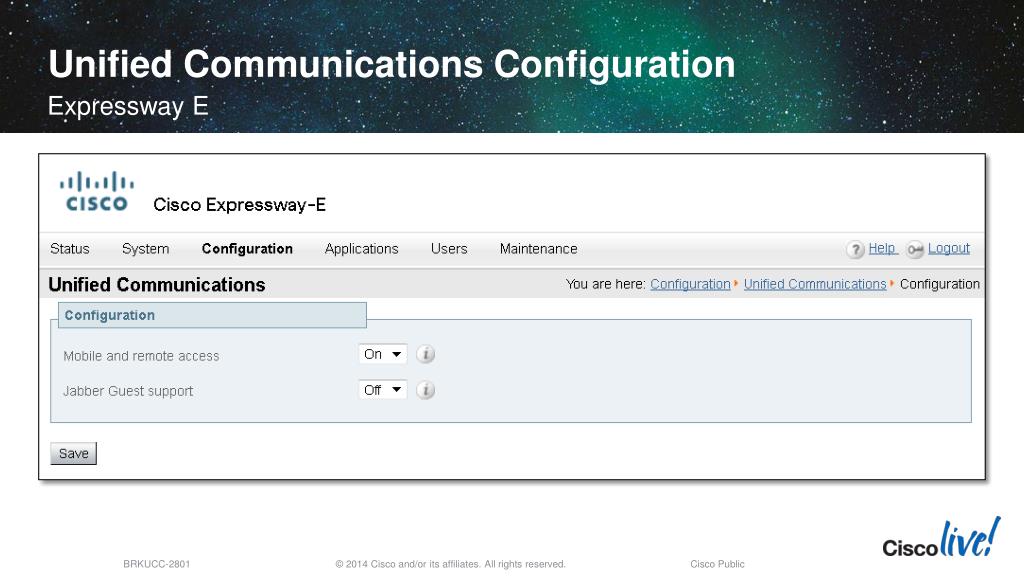Click the Cisco Expressway-E product title
The width and height of the screenshot is (1024, 576).
tap(240, 205)
